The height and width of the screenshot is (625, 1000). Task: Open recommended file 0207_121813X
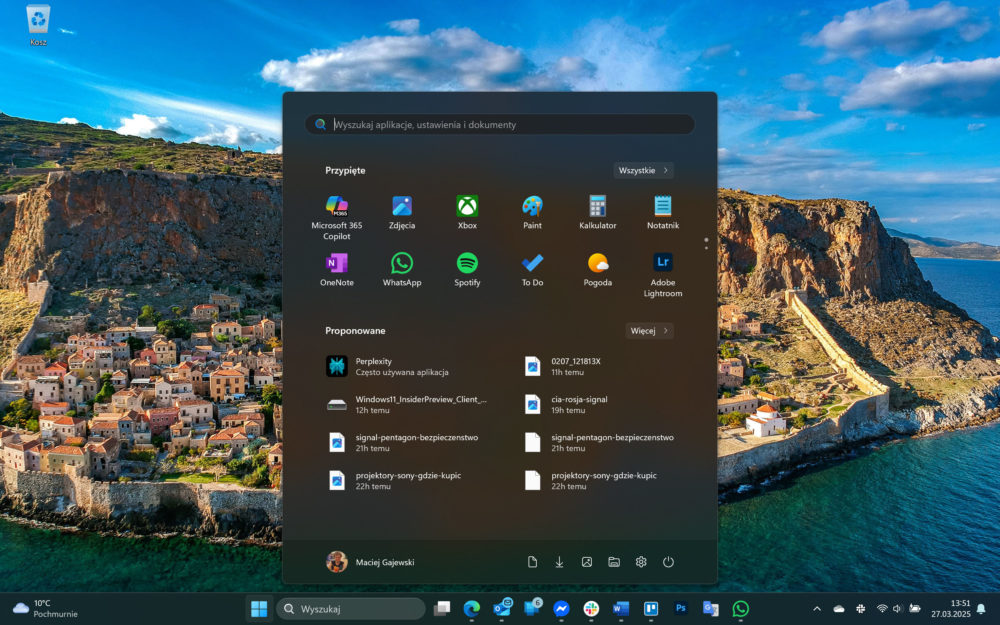click(x=599, y=366)
